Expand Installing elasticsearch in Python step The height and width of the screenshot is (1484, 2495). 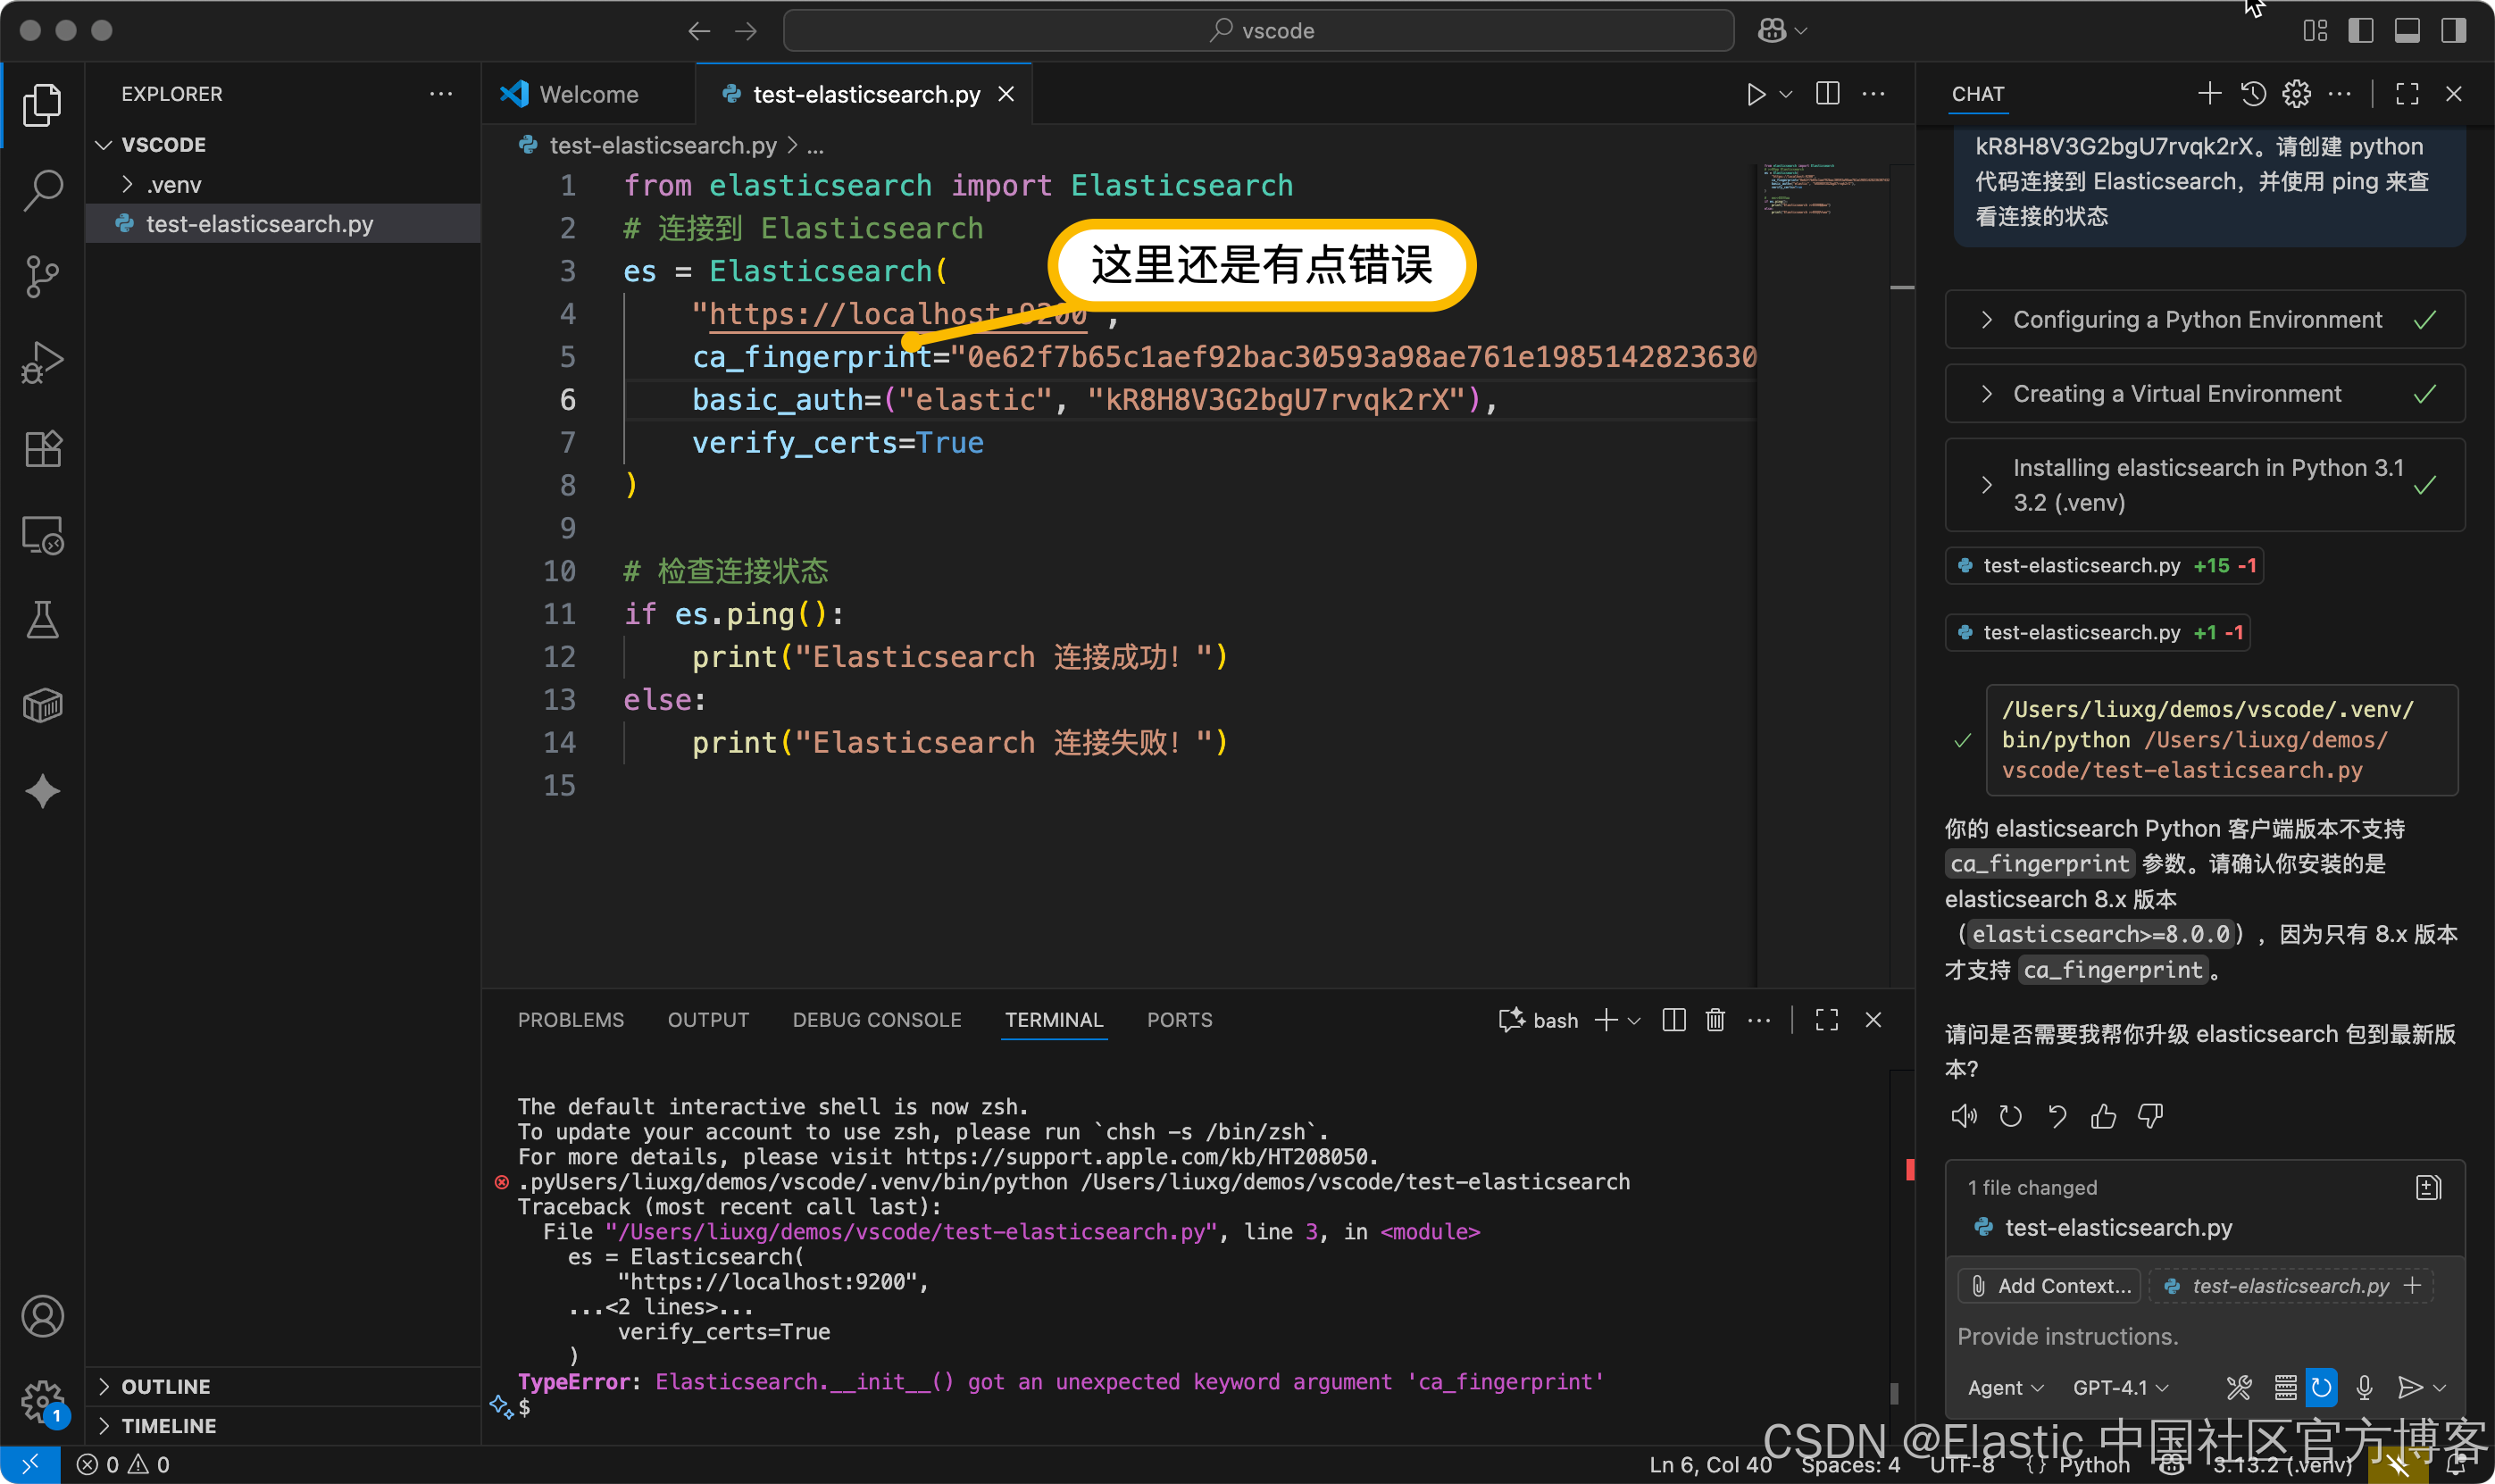[x=2204, y=485]
